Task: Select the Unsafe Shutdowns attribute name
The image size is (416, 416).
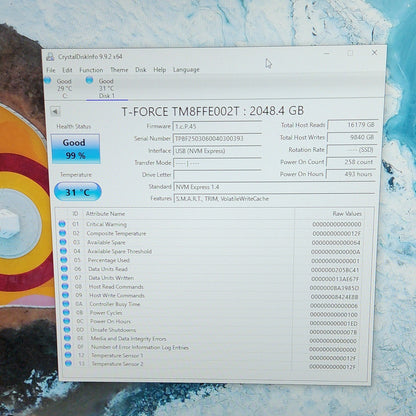Action: click(113, 330)
